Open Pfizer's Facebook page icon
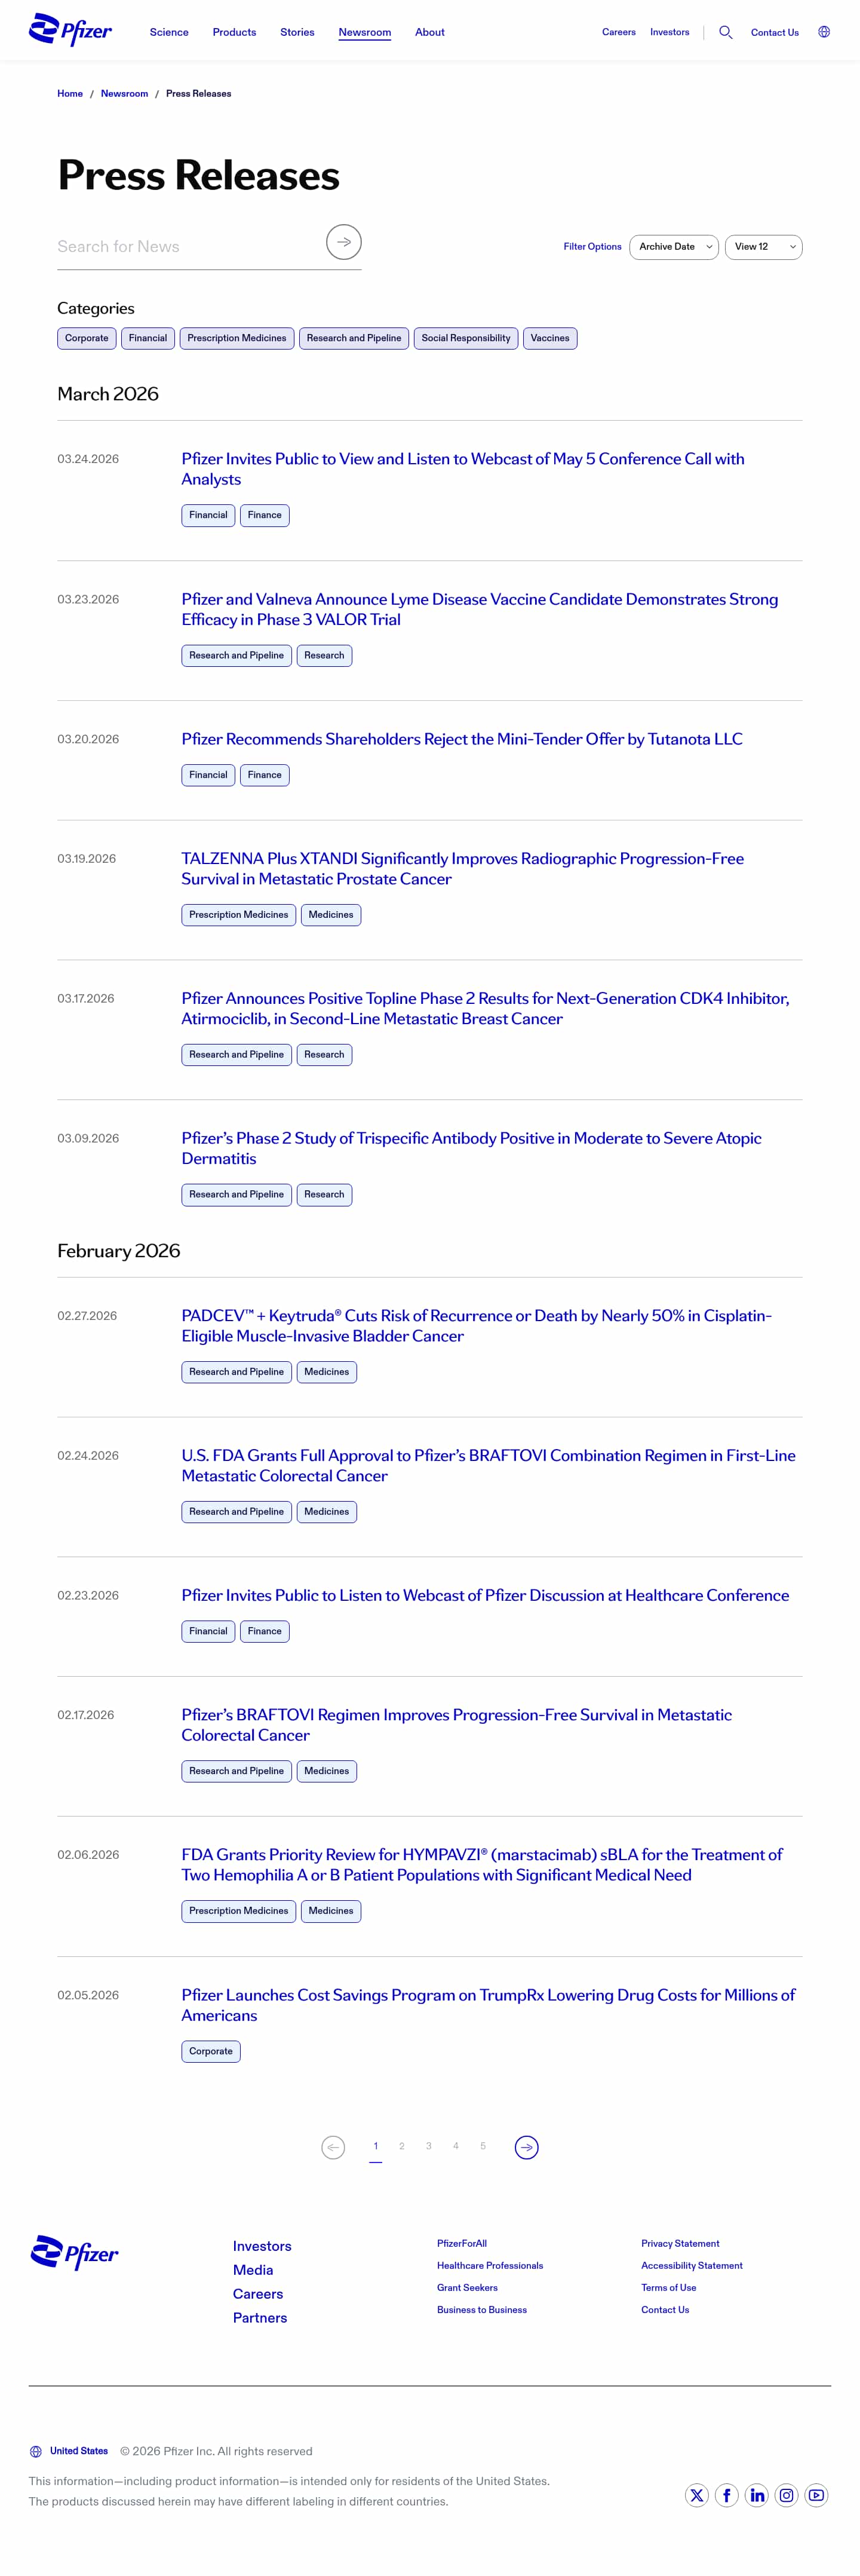 tap(727, 2495)
